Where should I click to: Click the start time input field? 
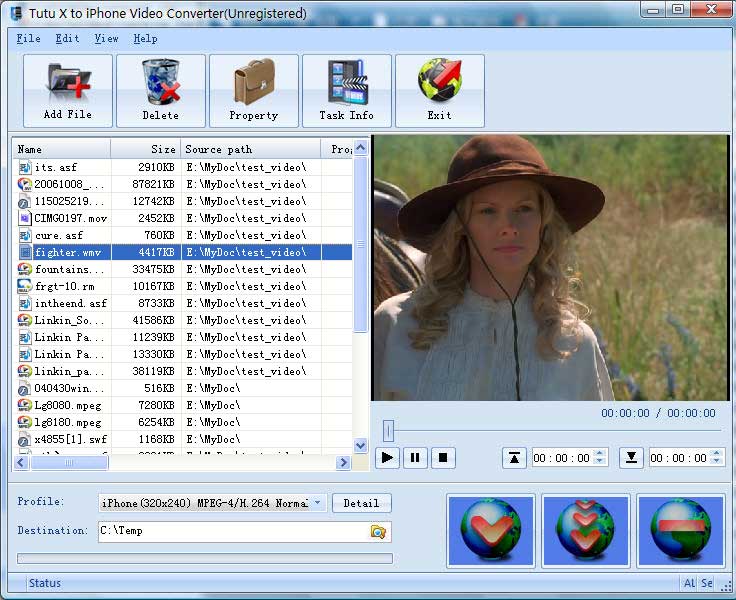pos(562,458)
